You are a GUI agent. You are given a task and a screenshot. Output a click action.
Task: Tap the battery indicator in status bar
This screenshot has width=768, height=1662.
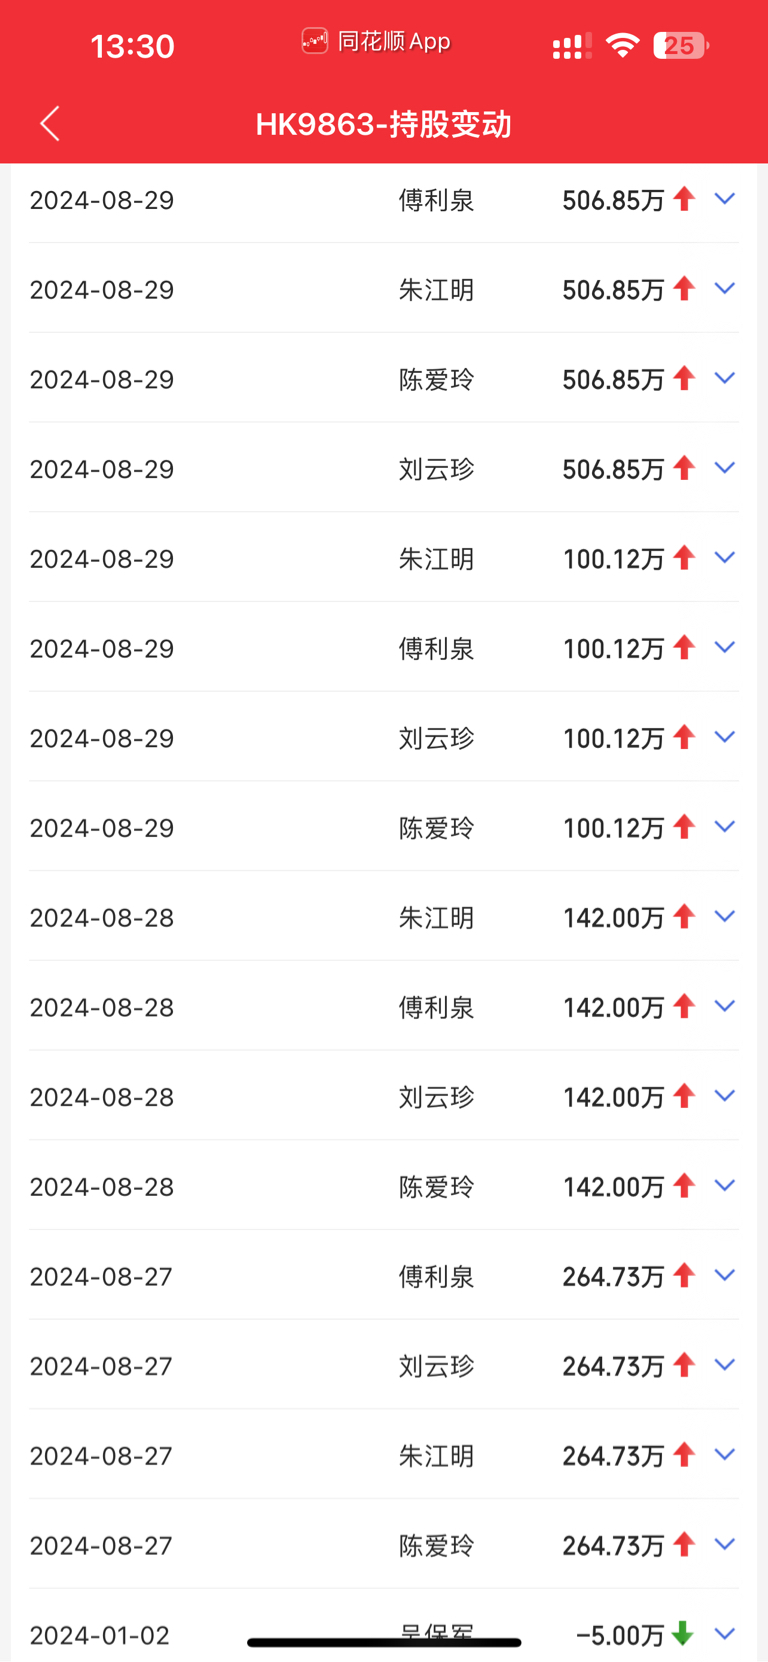(x=681, y=46)
